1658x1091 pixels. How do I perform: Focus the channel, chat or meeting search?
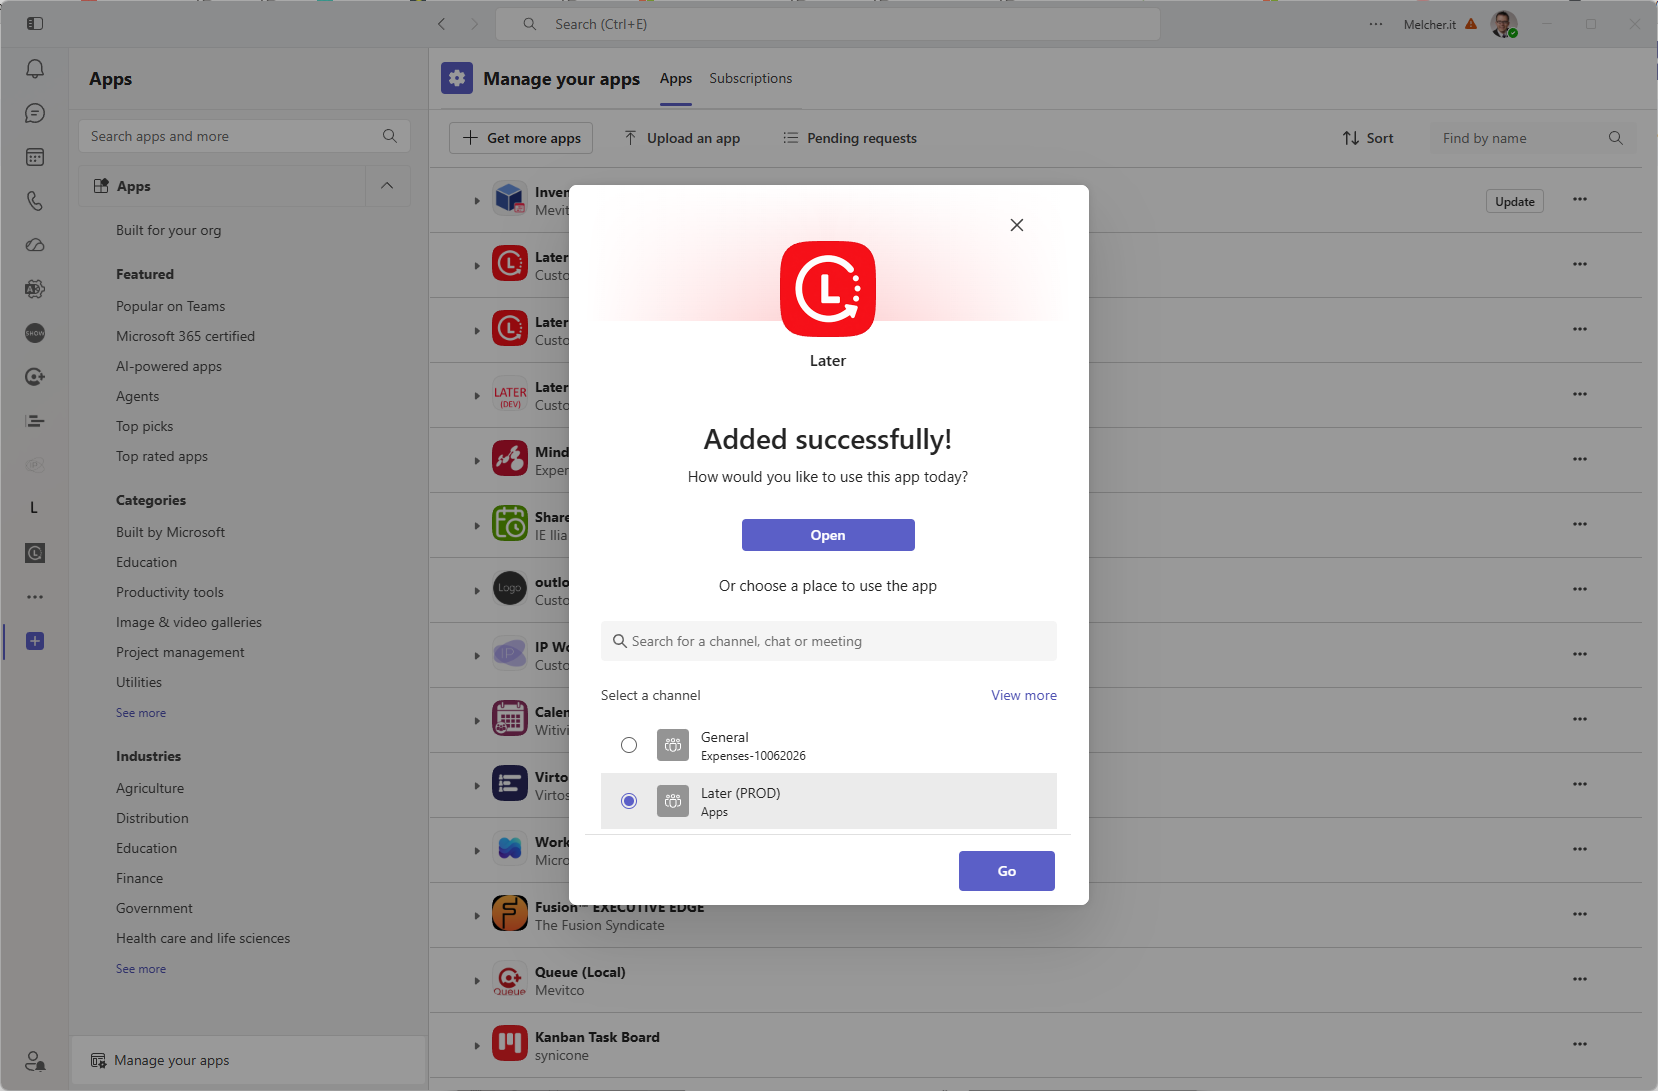pyautogui.click(x=829, y=641)
